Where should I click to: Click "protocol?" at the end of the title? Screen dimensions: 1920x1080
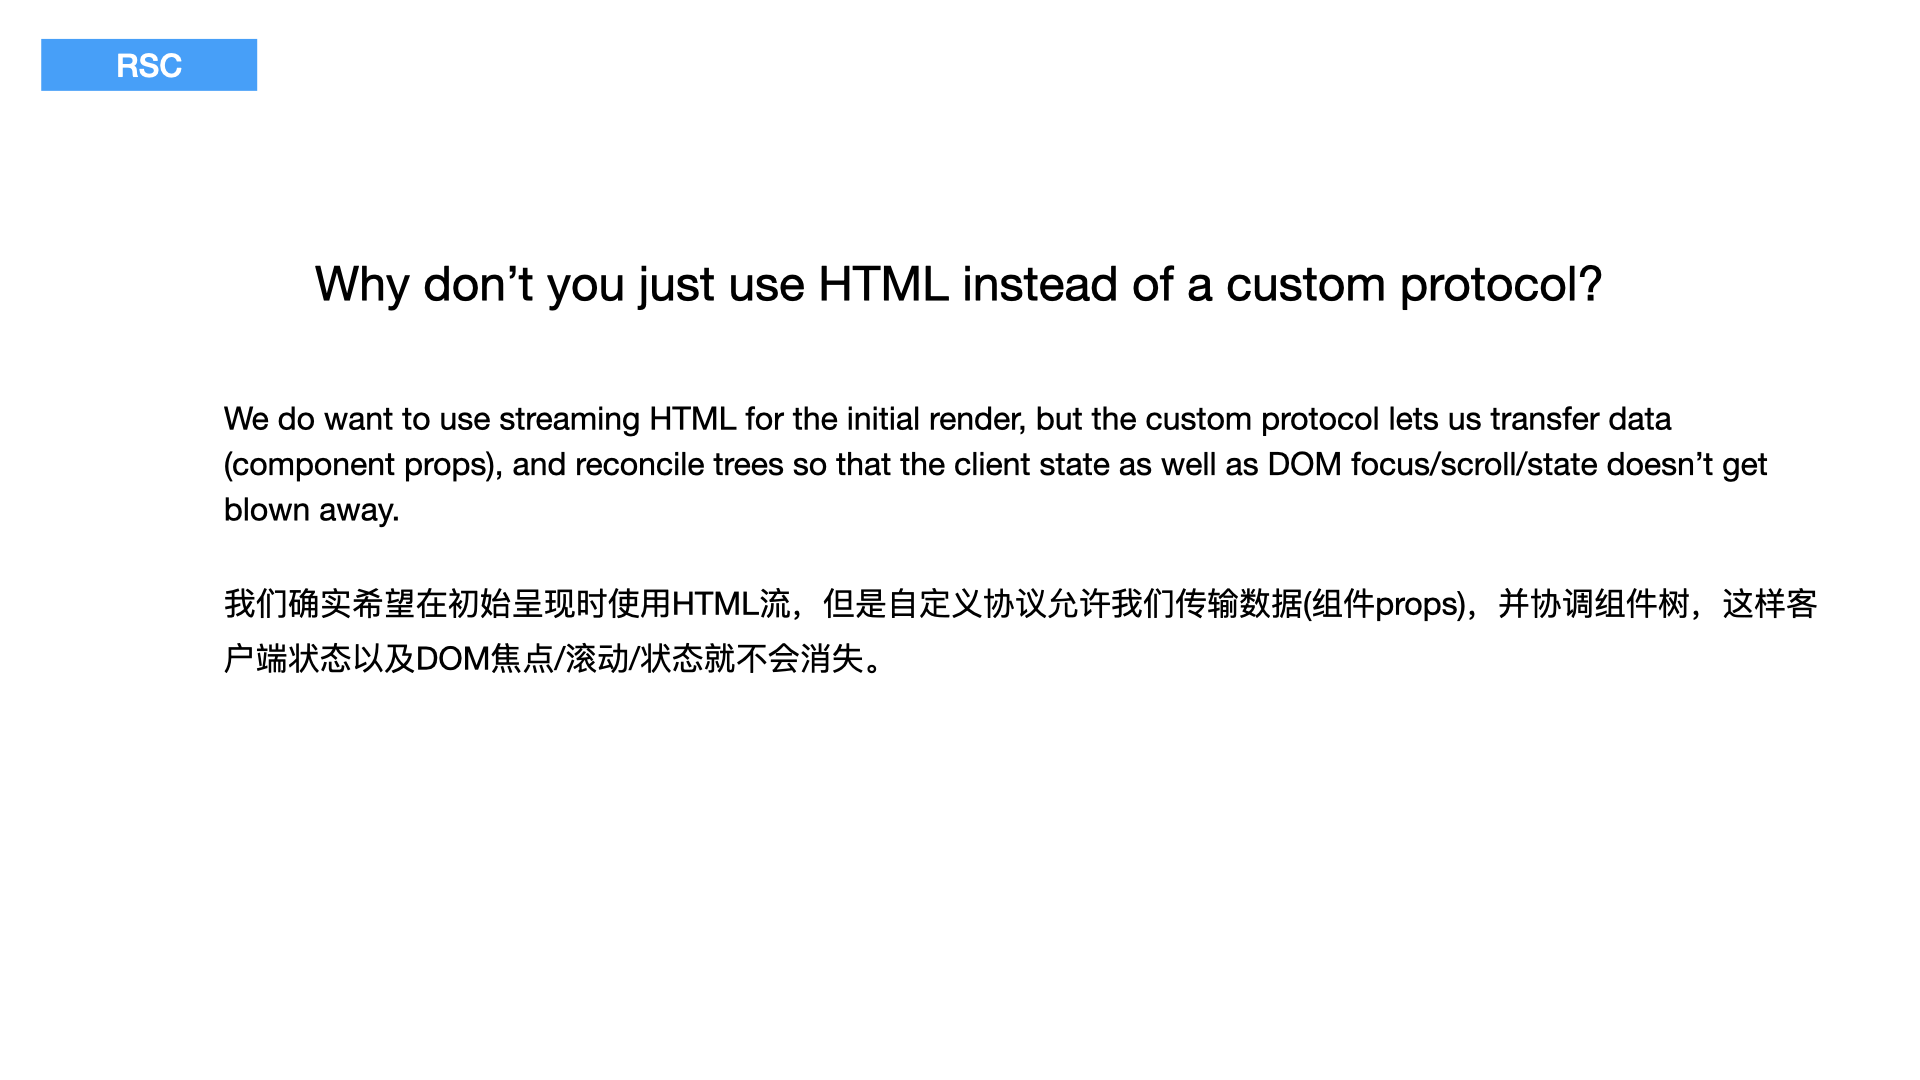click(x=1500, y=285)
